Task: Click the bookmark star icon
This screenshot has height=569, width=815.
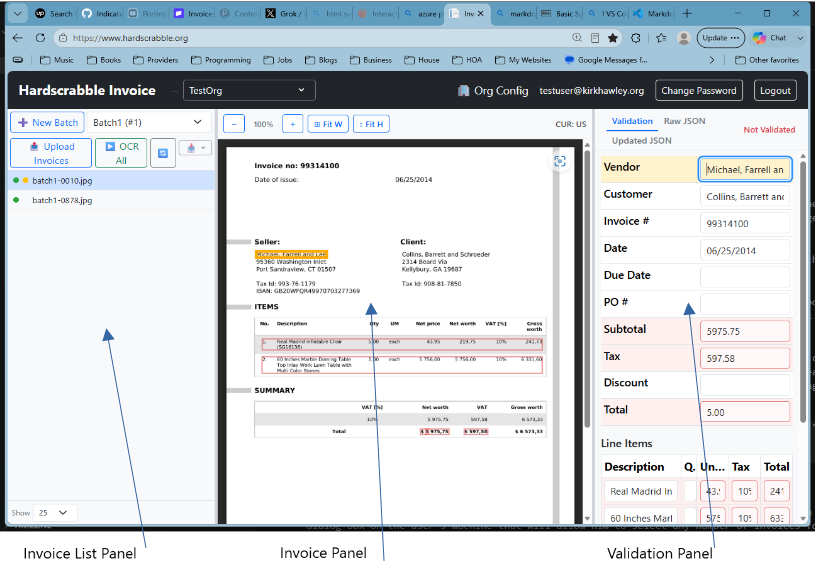Action: click(613, 38)
